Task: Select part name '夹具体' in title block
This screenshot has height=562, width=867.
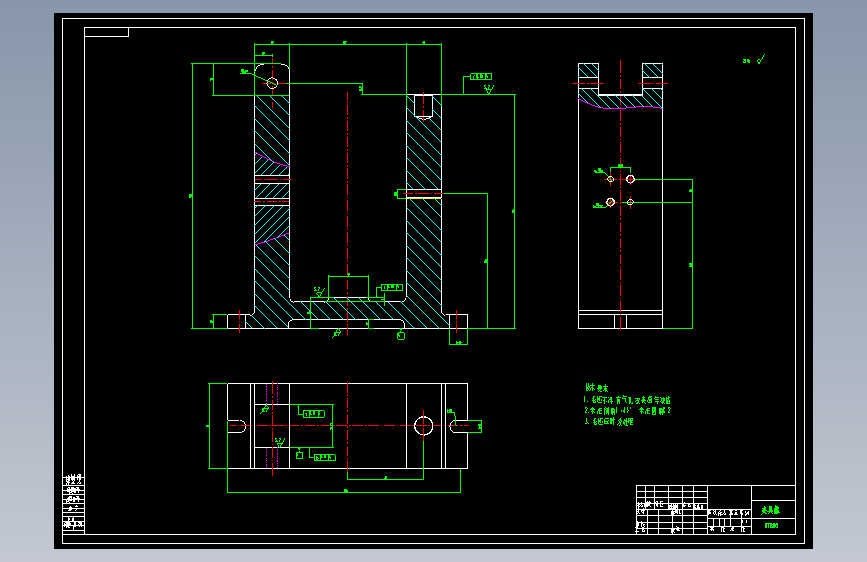Action: (x=770, y=510)
